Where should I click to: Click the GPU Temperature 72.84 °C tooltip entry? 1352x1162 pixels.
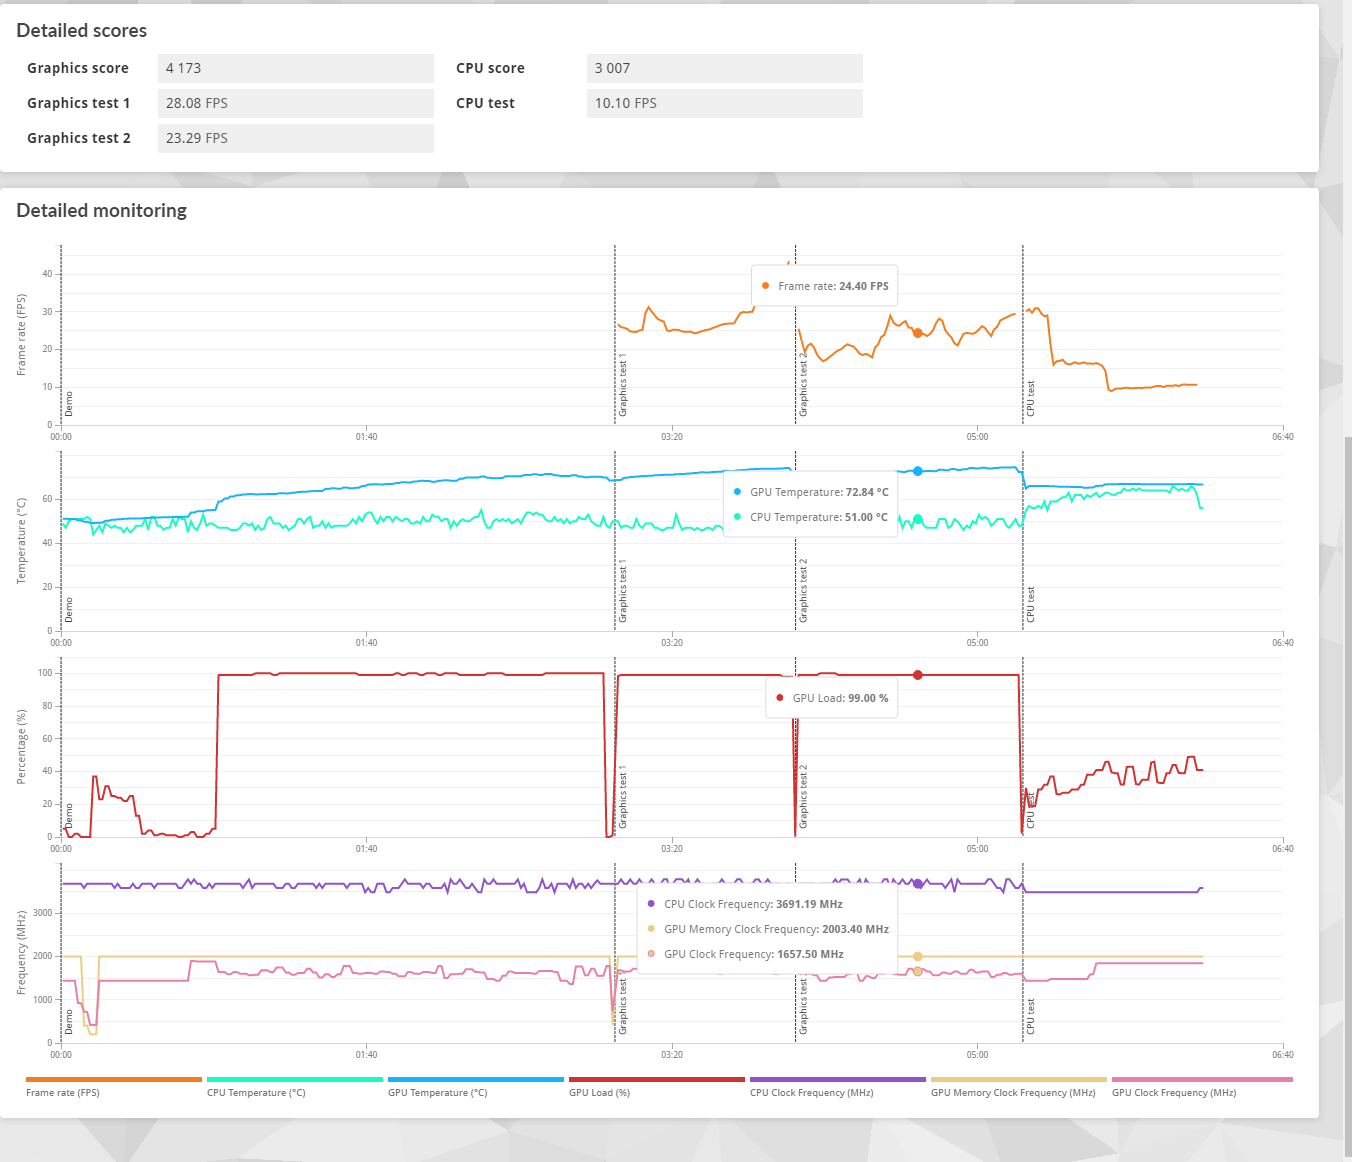(x=812, y=492)
